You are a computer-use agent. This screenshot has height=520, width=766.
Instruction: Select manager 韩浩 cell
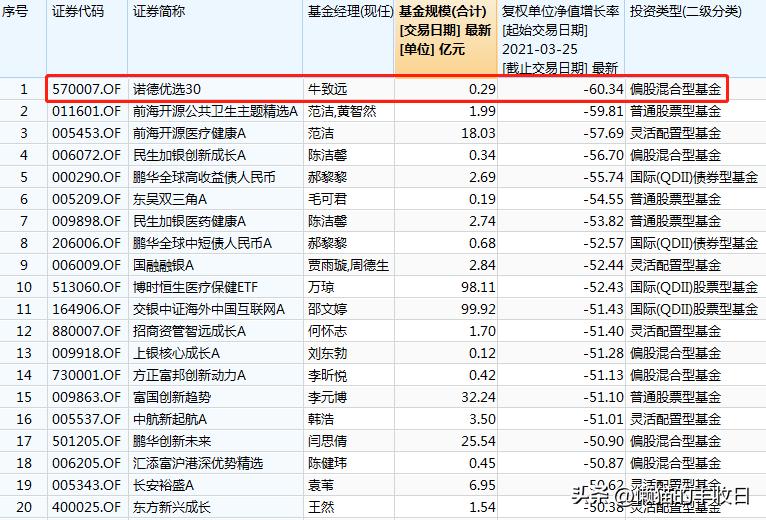pos(321,419)
